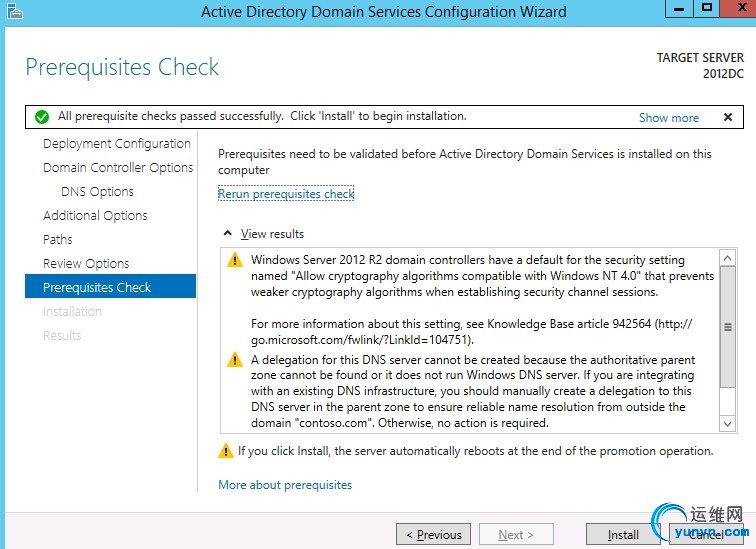The width and height of the screenshot is (756, 549).
Task: Open Domain Controller Options step
Action: [x=118, y=168]
